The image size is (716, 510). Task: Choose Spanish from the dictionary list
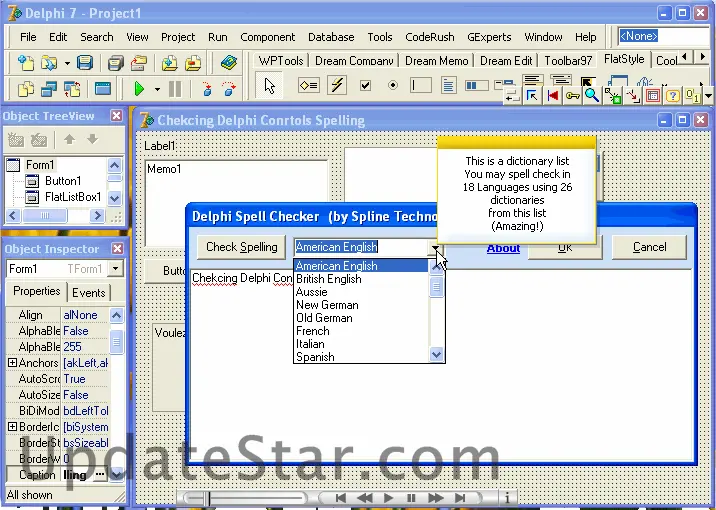pos(361,357)
